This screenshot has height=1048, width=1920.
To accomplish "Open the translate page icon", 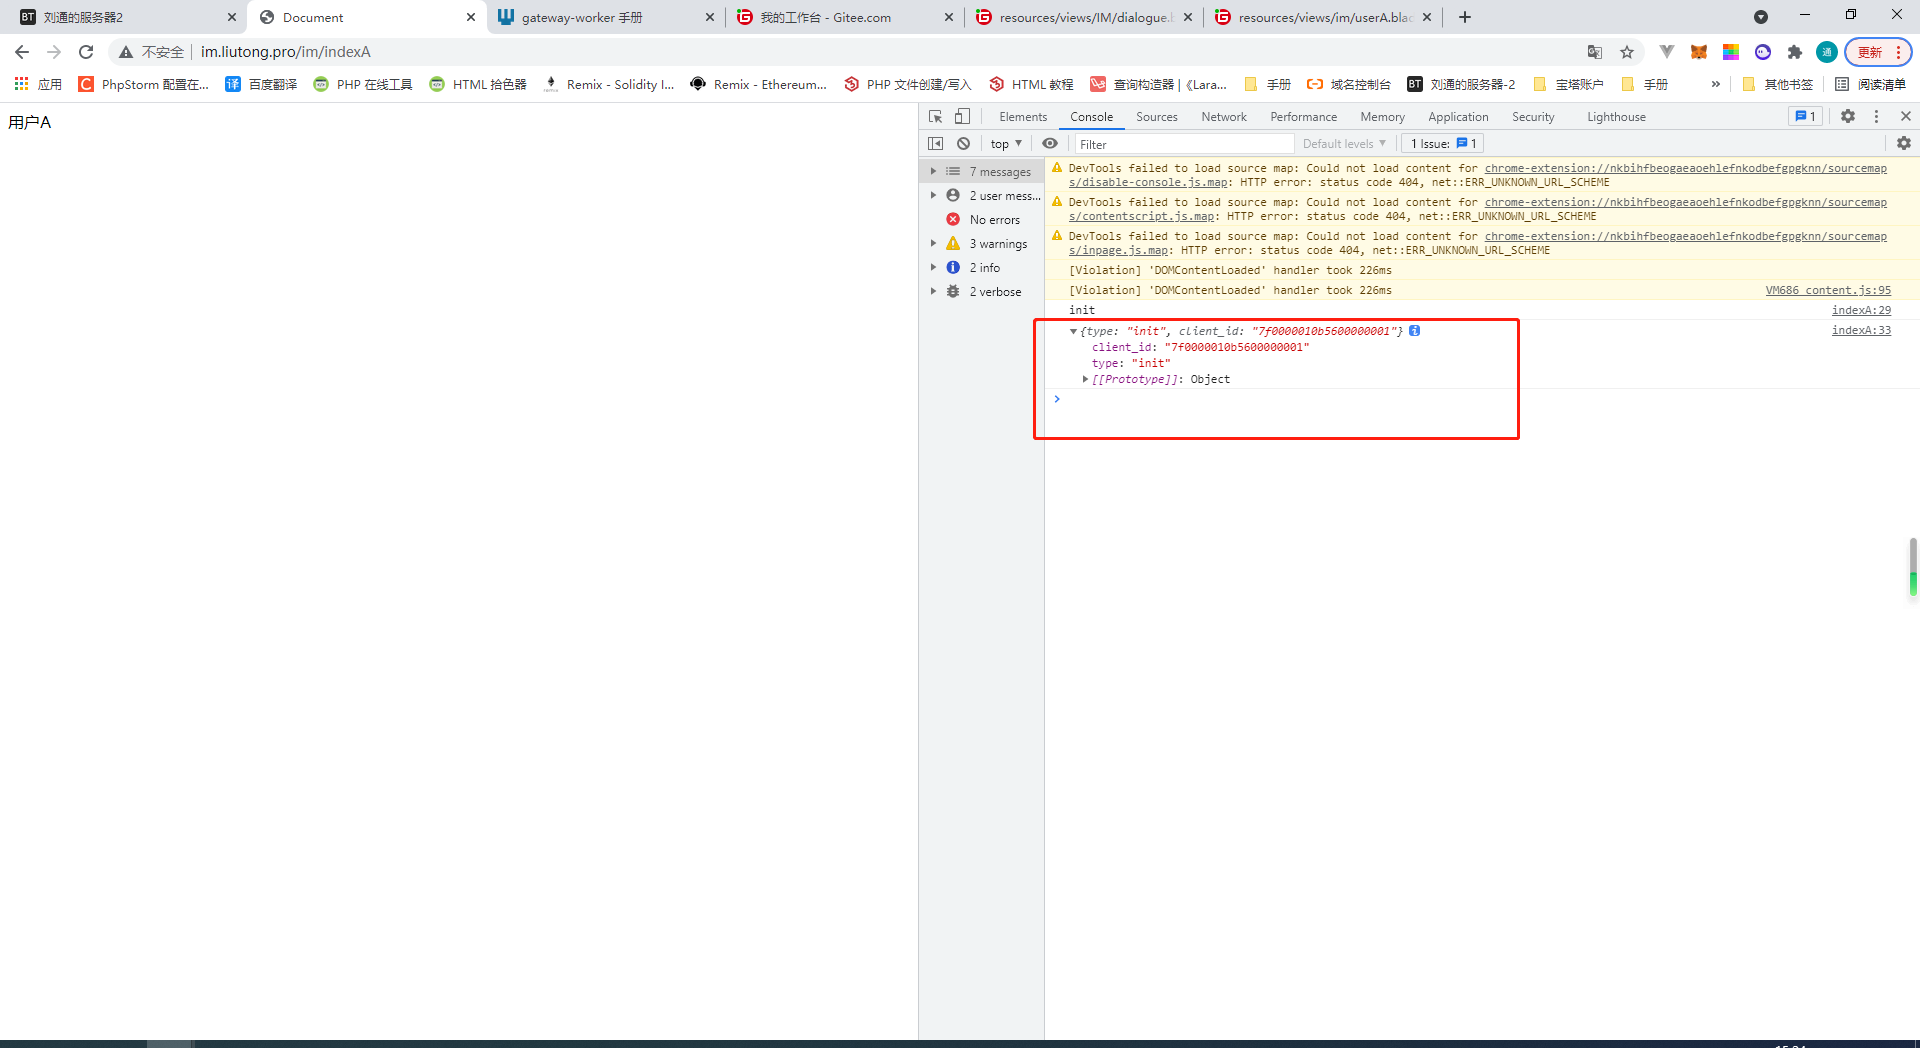I will [x=1595, y=52].
